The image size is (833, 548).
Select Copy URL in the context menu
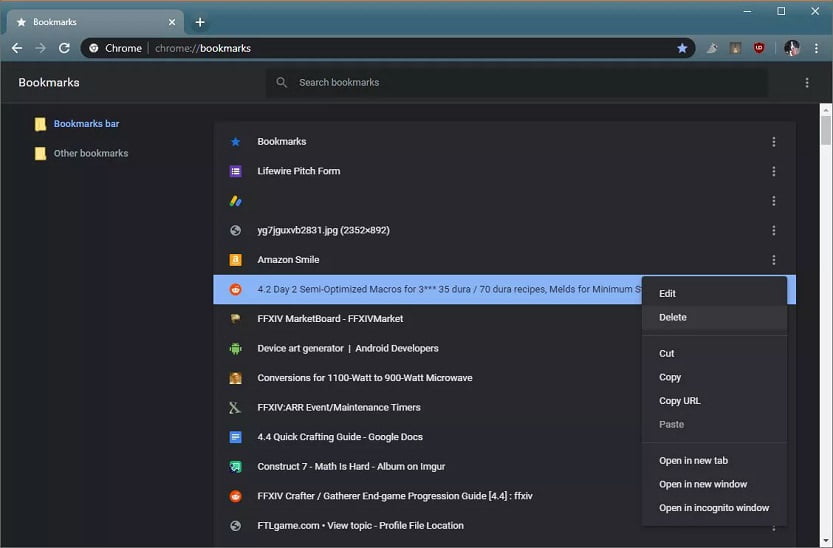click(x=715, y=401)
